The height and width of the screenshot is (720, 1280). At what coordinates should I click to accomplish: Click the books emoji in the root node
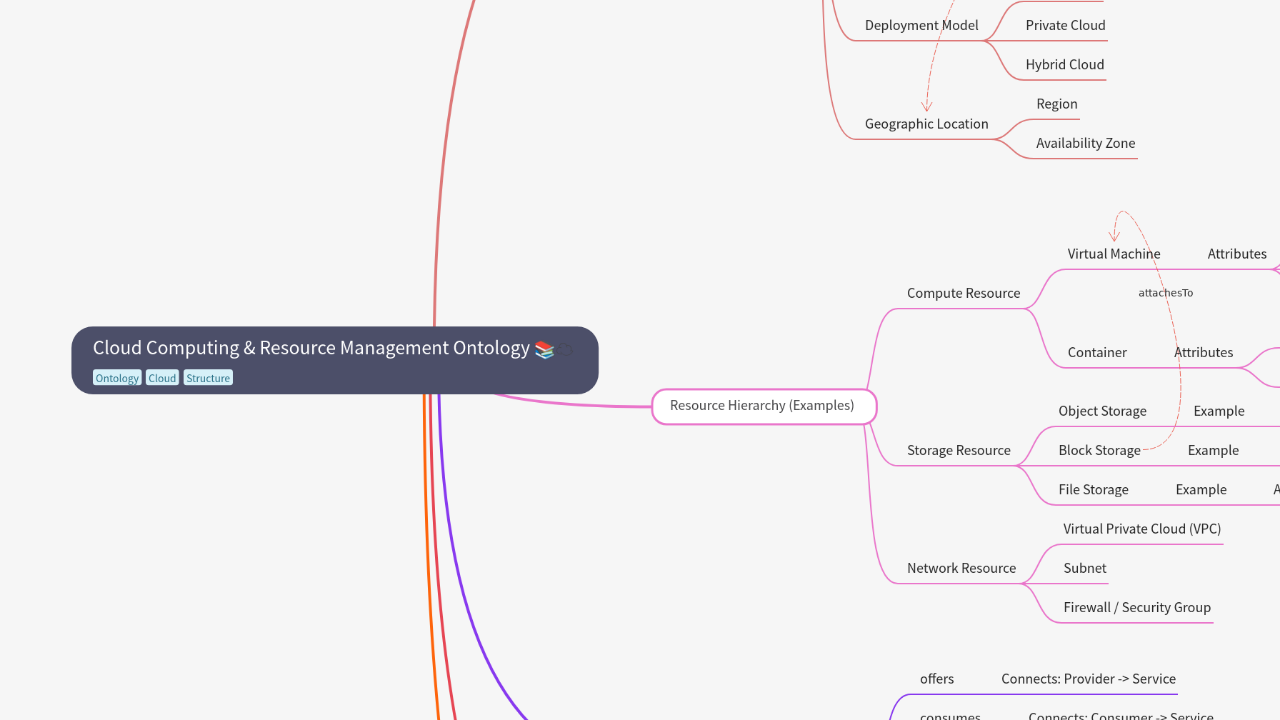pyautogui.click(x=544, y=349)
